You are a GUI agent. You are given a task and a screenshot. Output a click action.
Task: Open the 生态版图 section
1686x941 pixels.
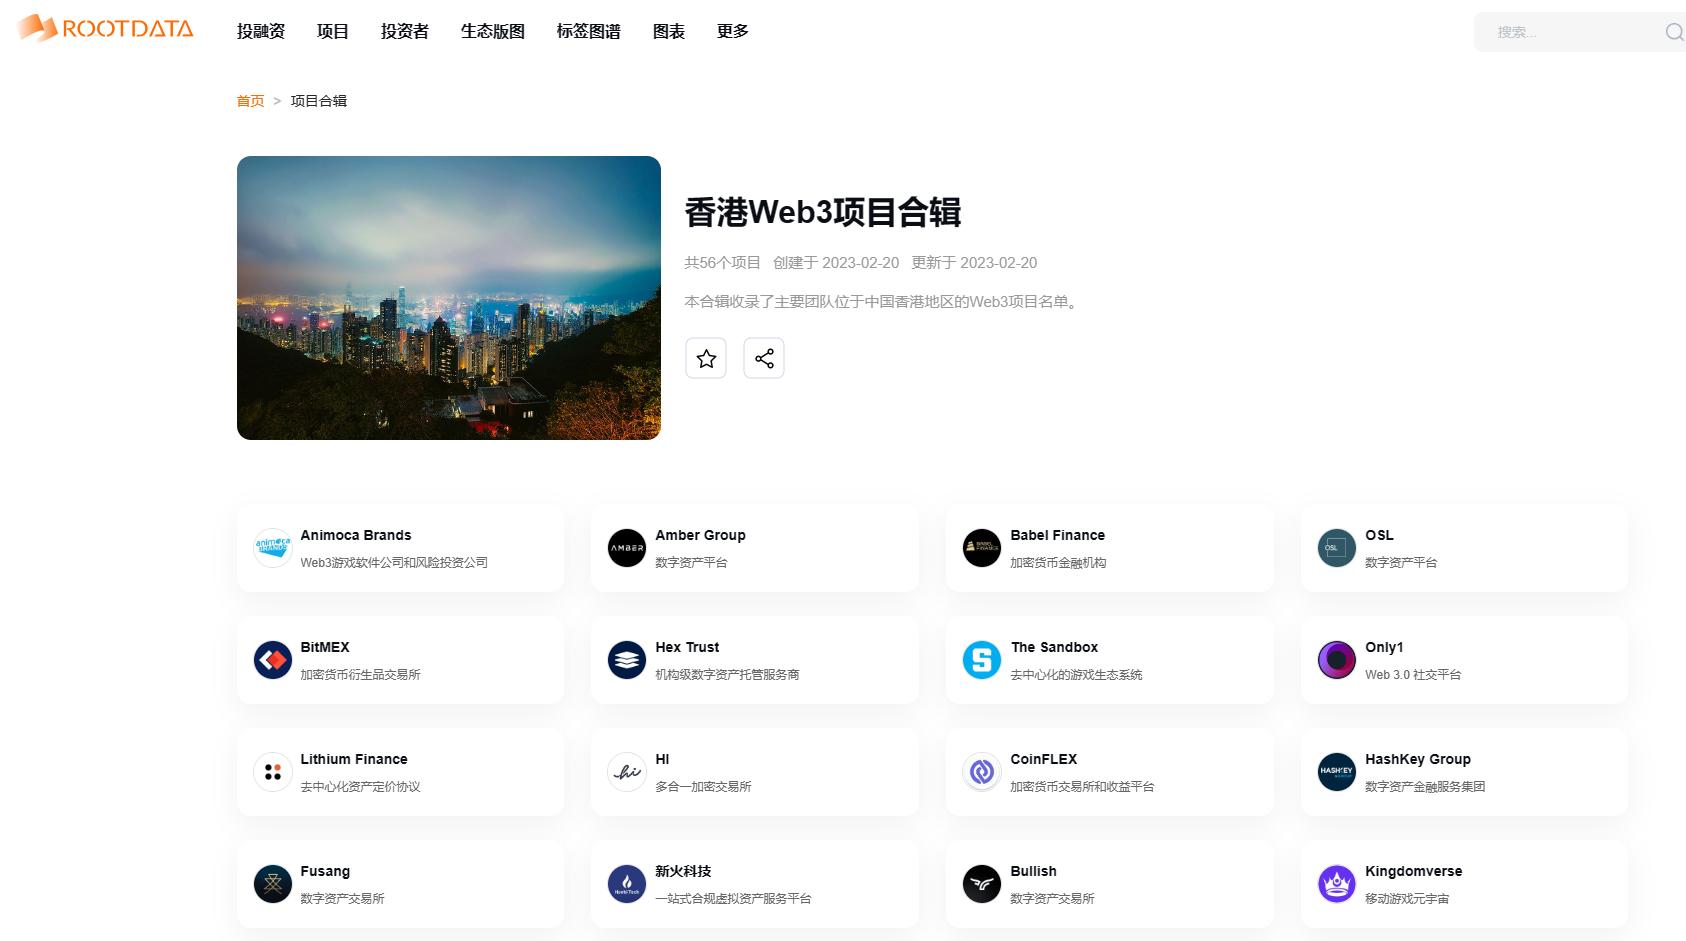[491, 31]
